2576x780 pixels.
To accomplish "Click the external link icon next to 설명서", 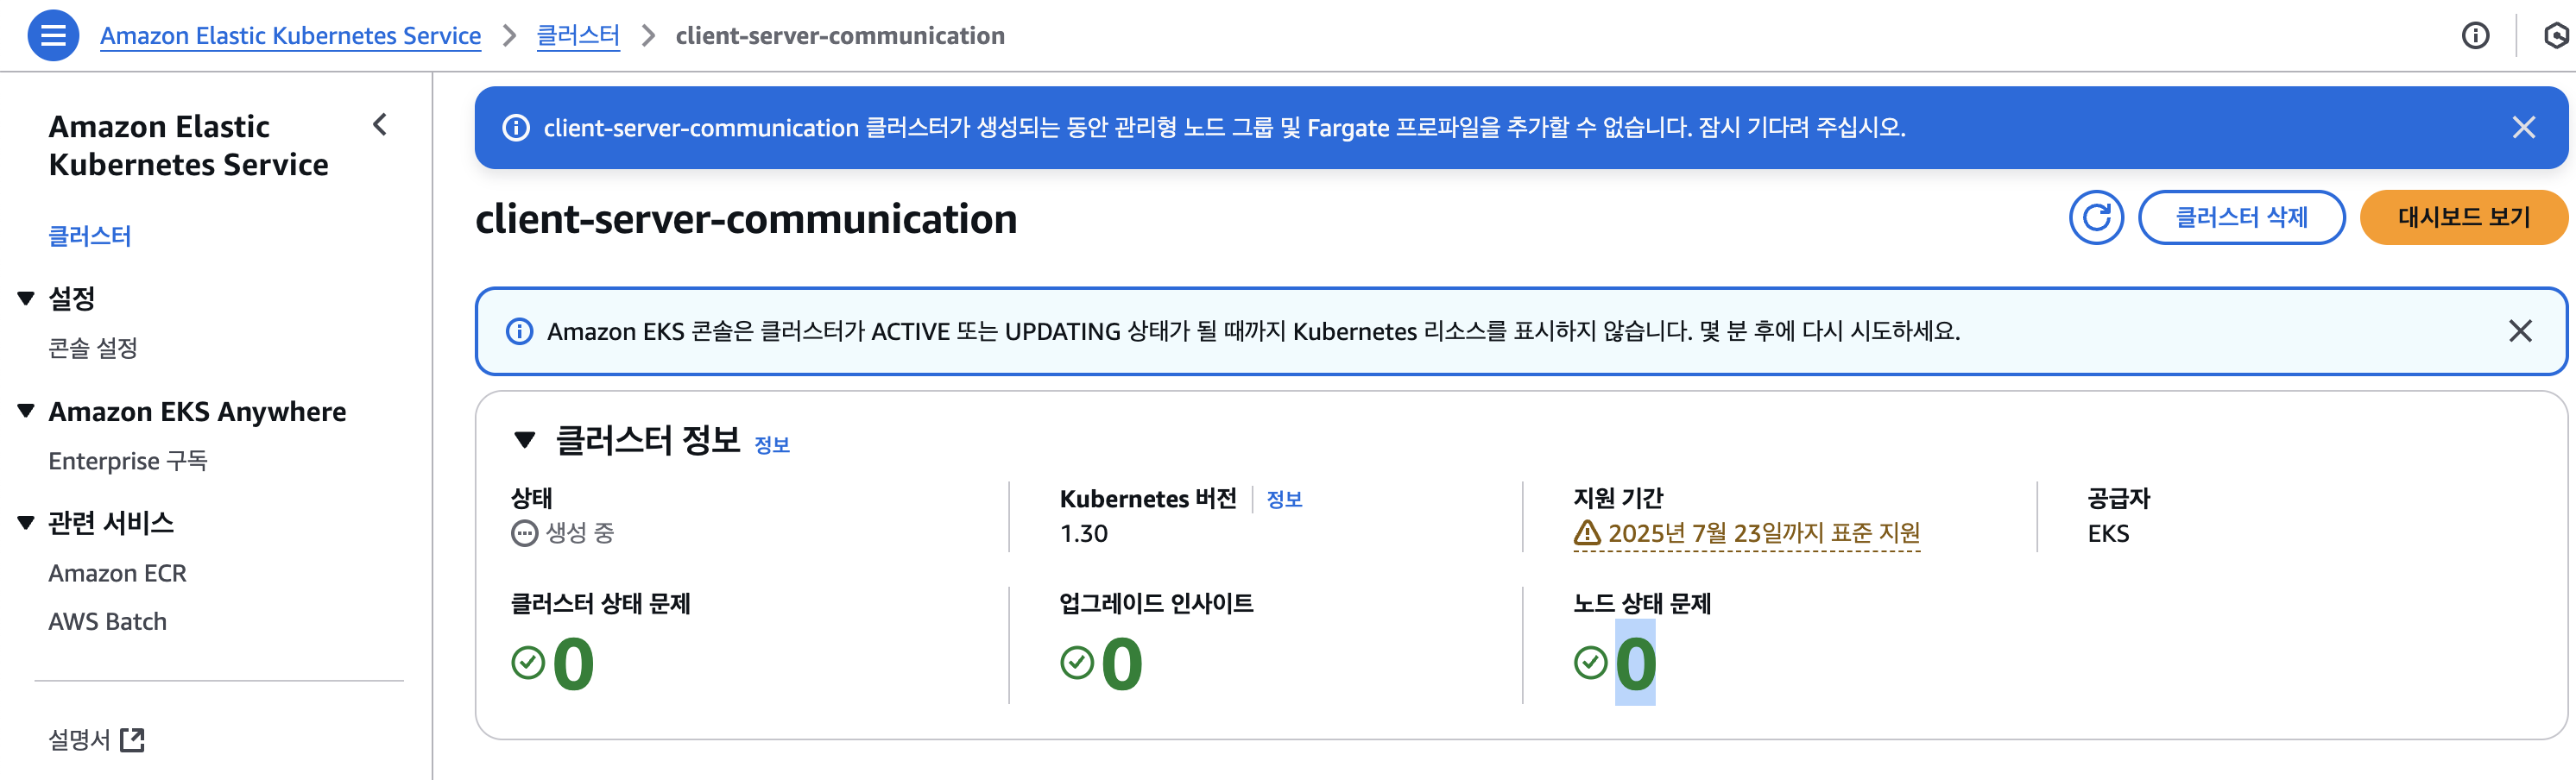I will pyautogui.click(x=132, y=740).
